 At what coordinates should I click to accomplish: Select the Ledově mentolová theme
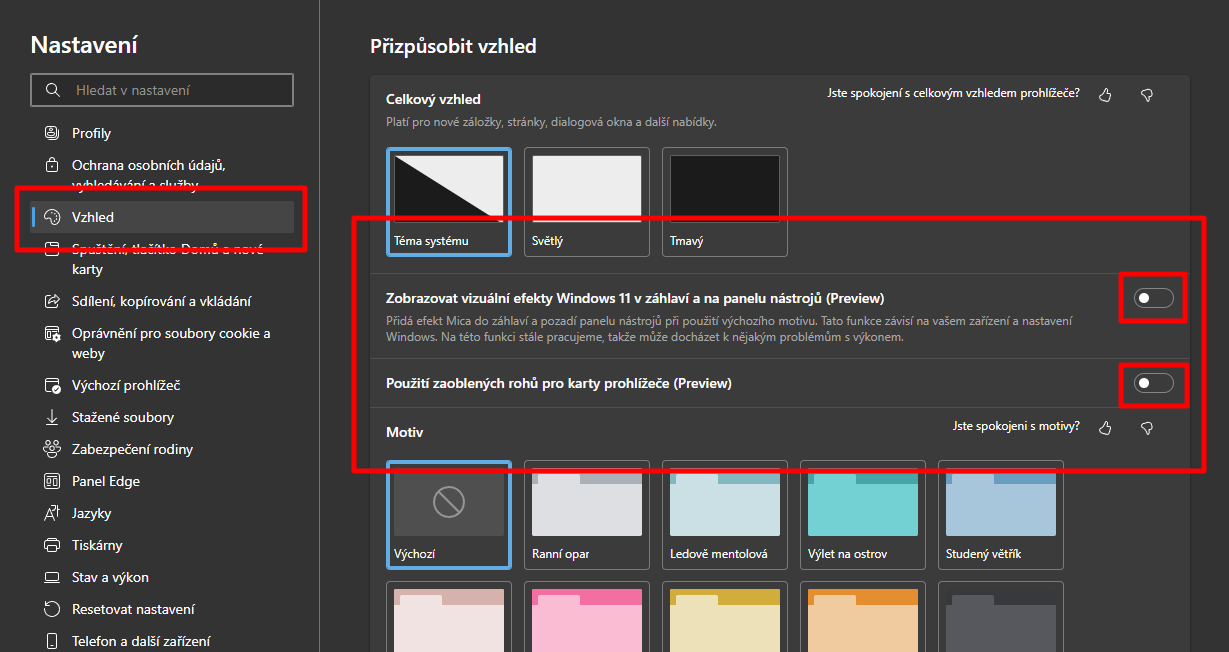(x=725, y=515)
